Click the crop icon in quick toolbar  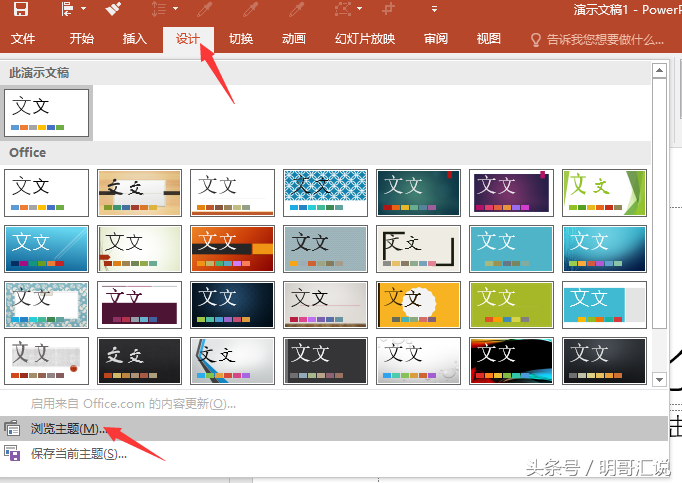(x=388, y=9)
